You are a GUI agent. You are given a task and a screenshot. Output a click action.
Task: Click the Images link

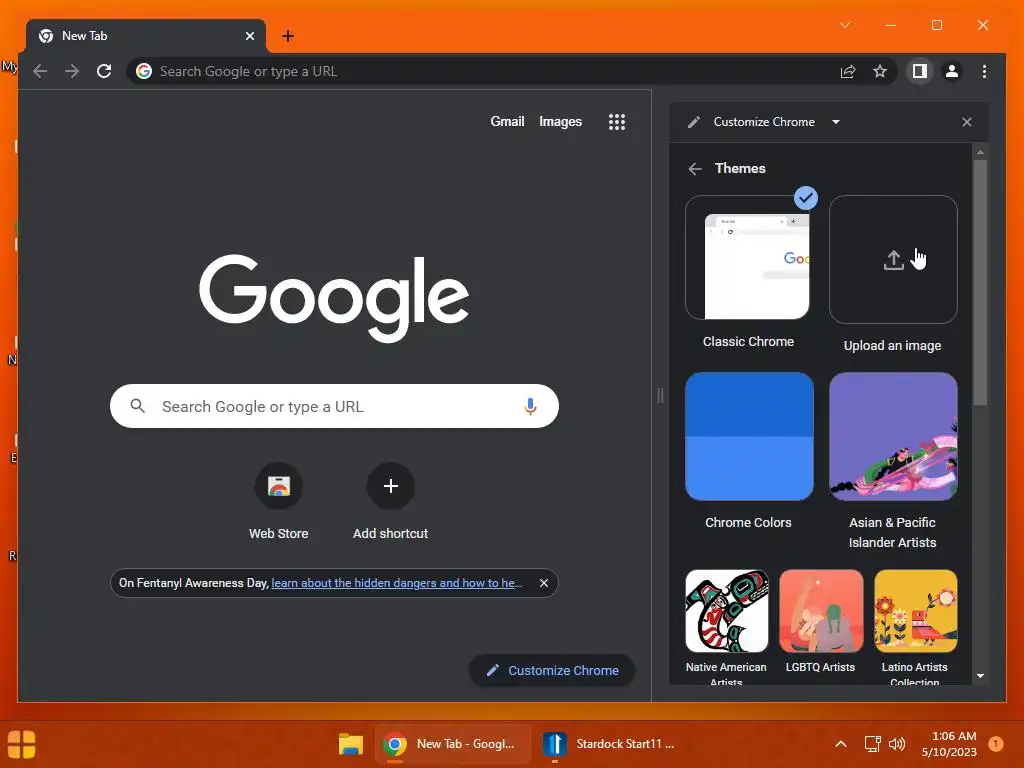click(x=560, y=121)
